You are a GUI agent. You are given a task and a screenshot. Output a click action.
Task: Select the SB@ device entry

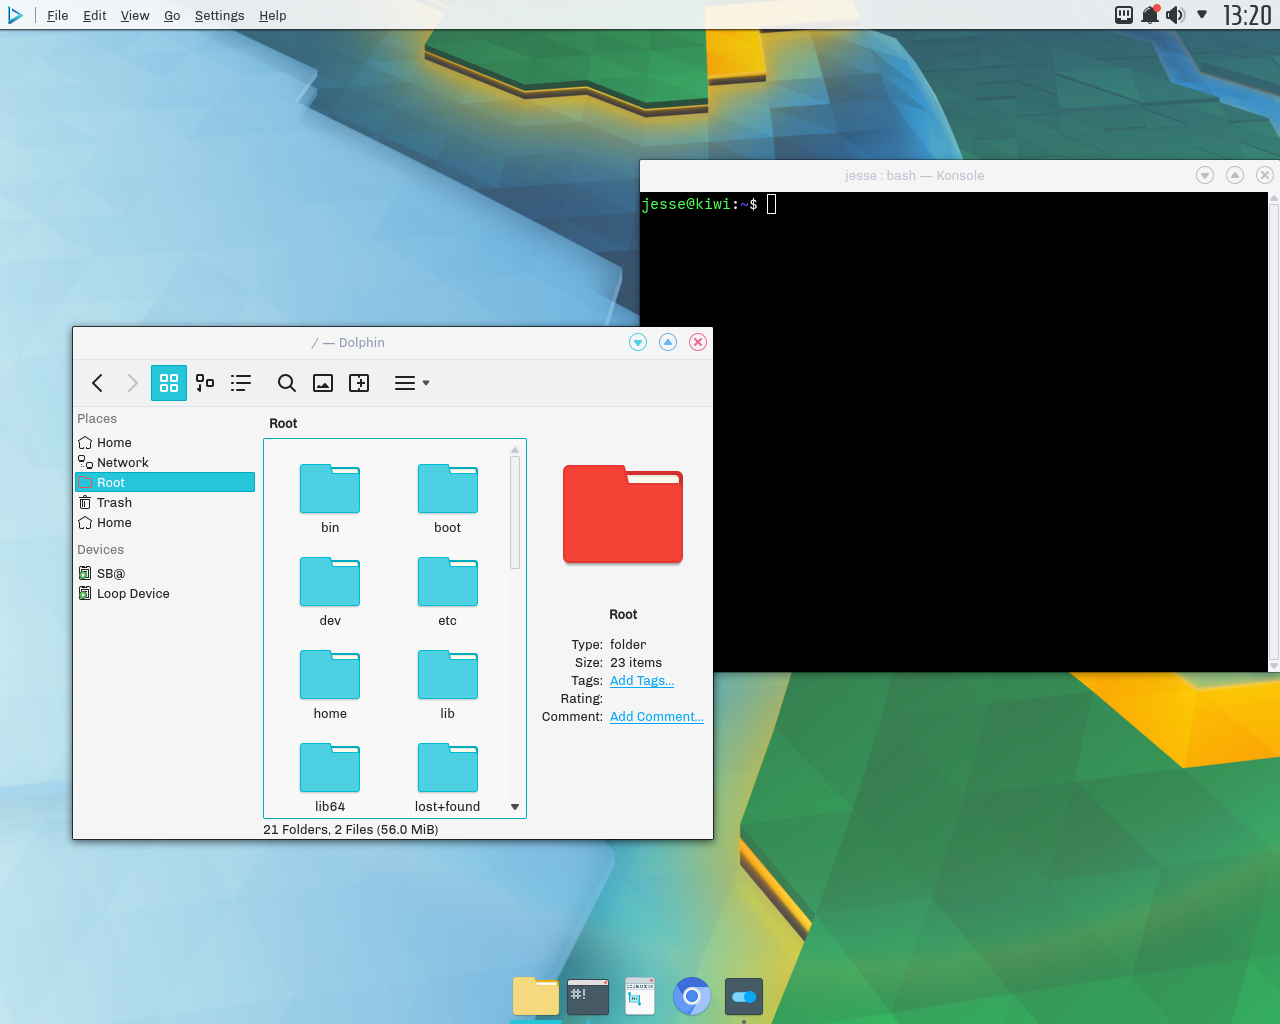(x=165, y=573)
